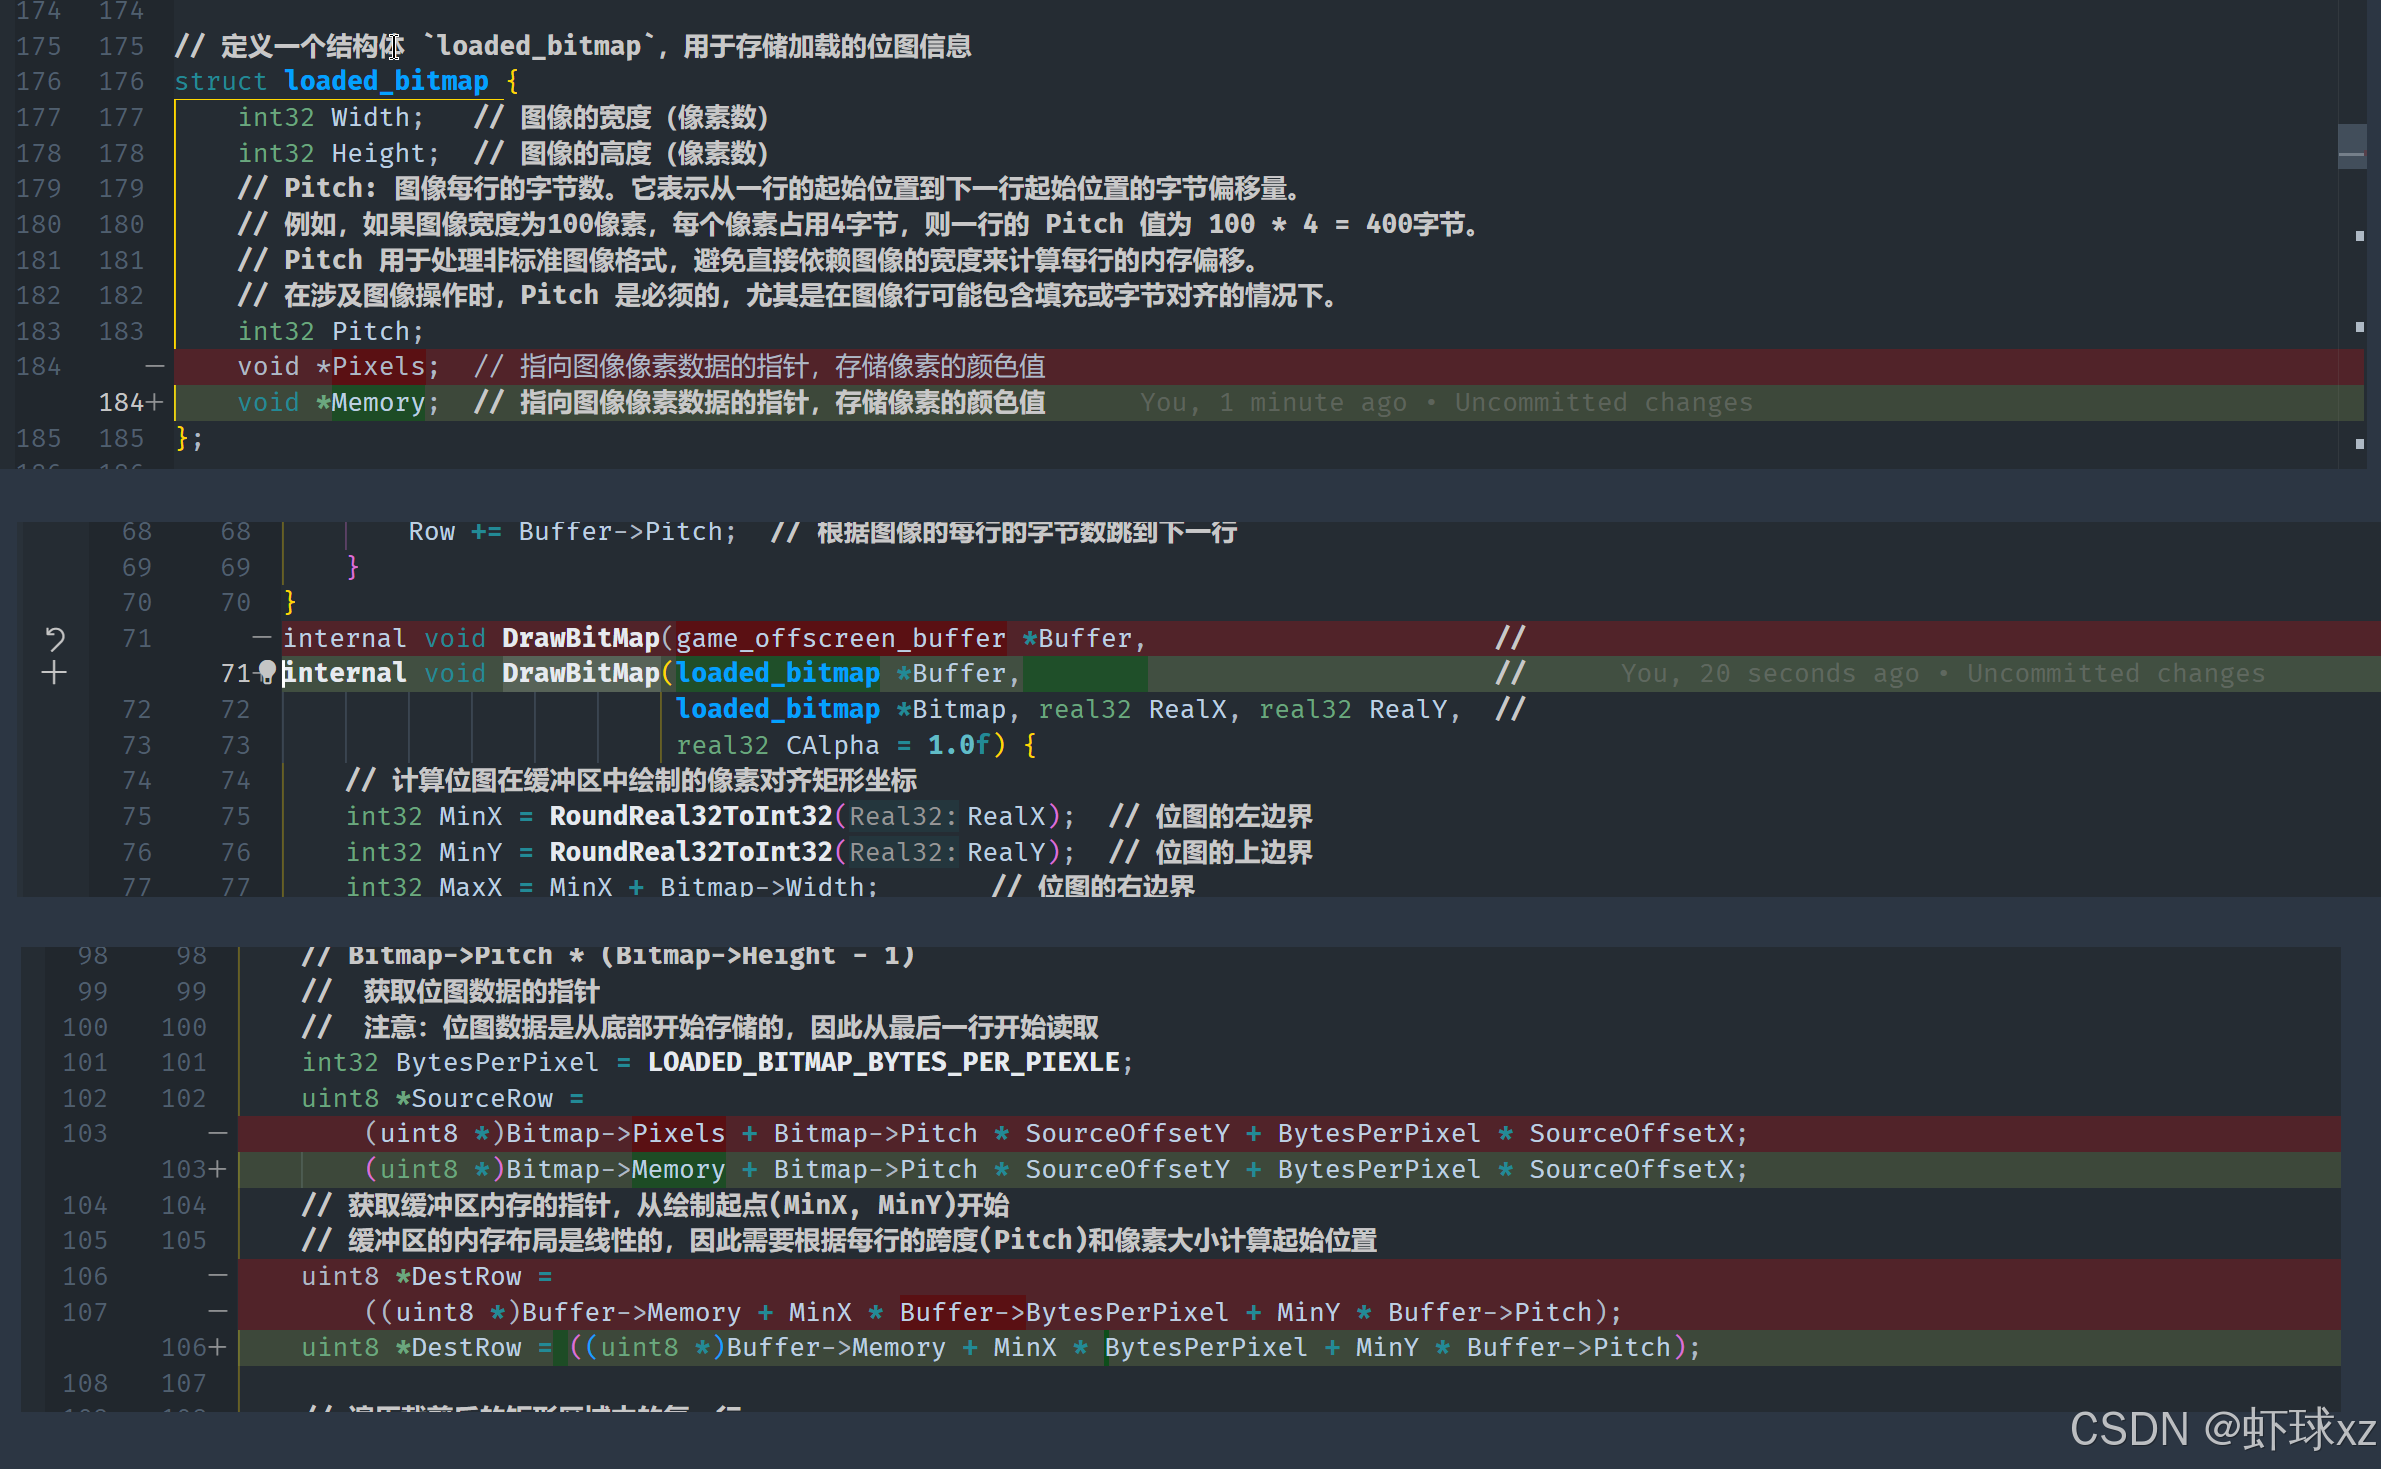
Task: Click the added 'void *Memory;' line
Action: [1268, 403]
